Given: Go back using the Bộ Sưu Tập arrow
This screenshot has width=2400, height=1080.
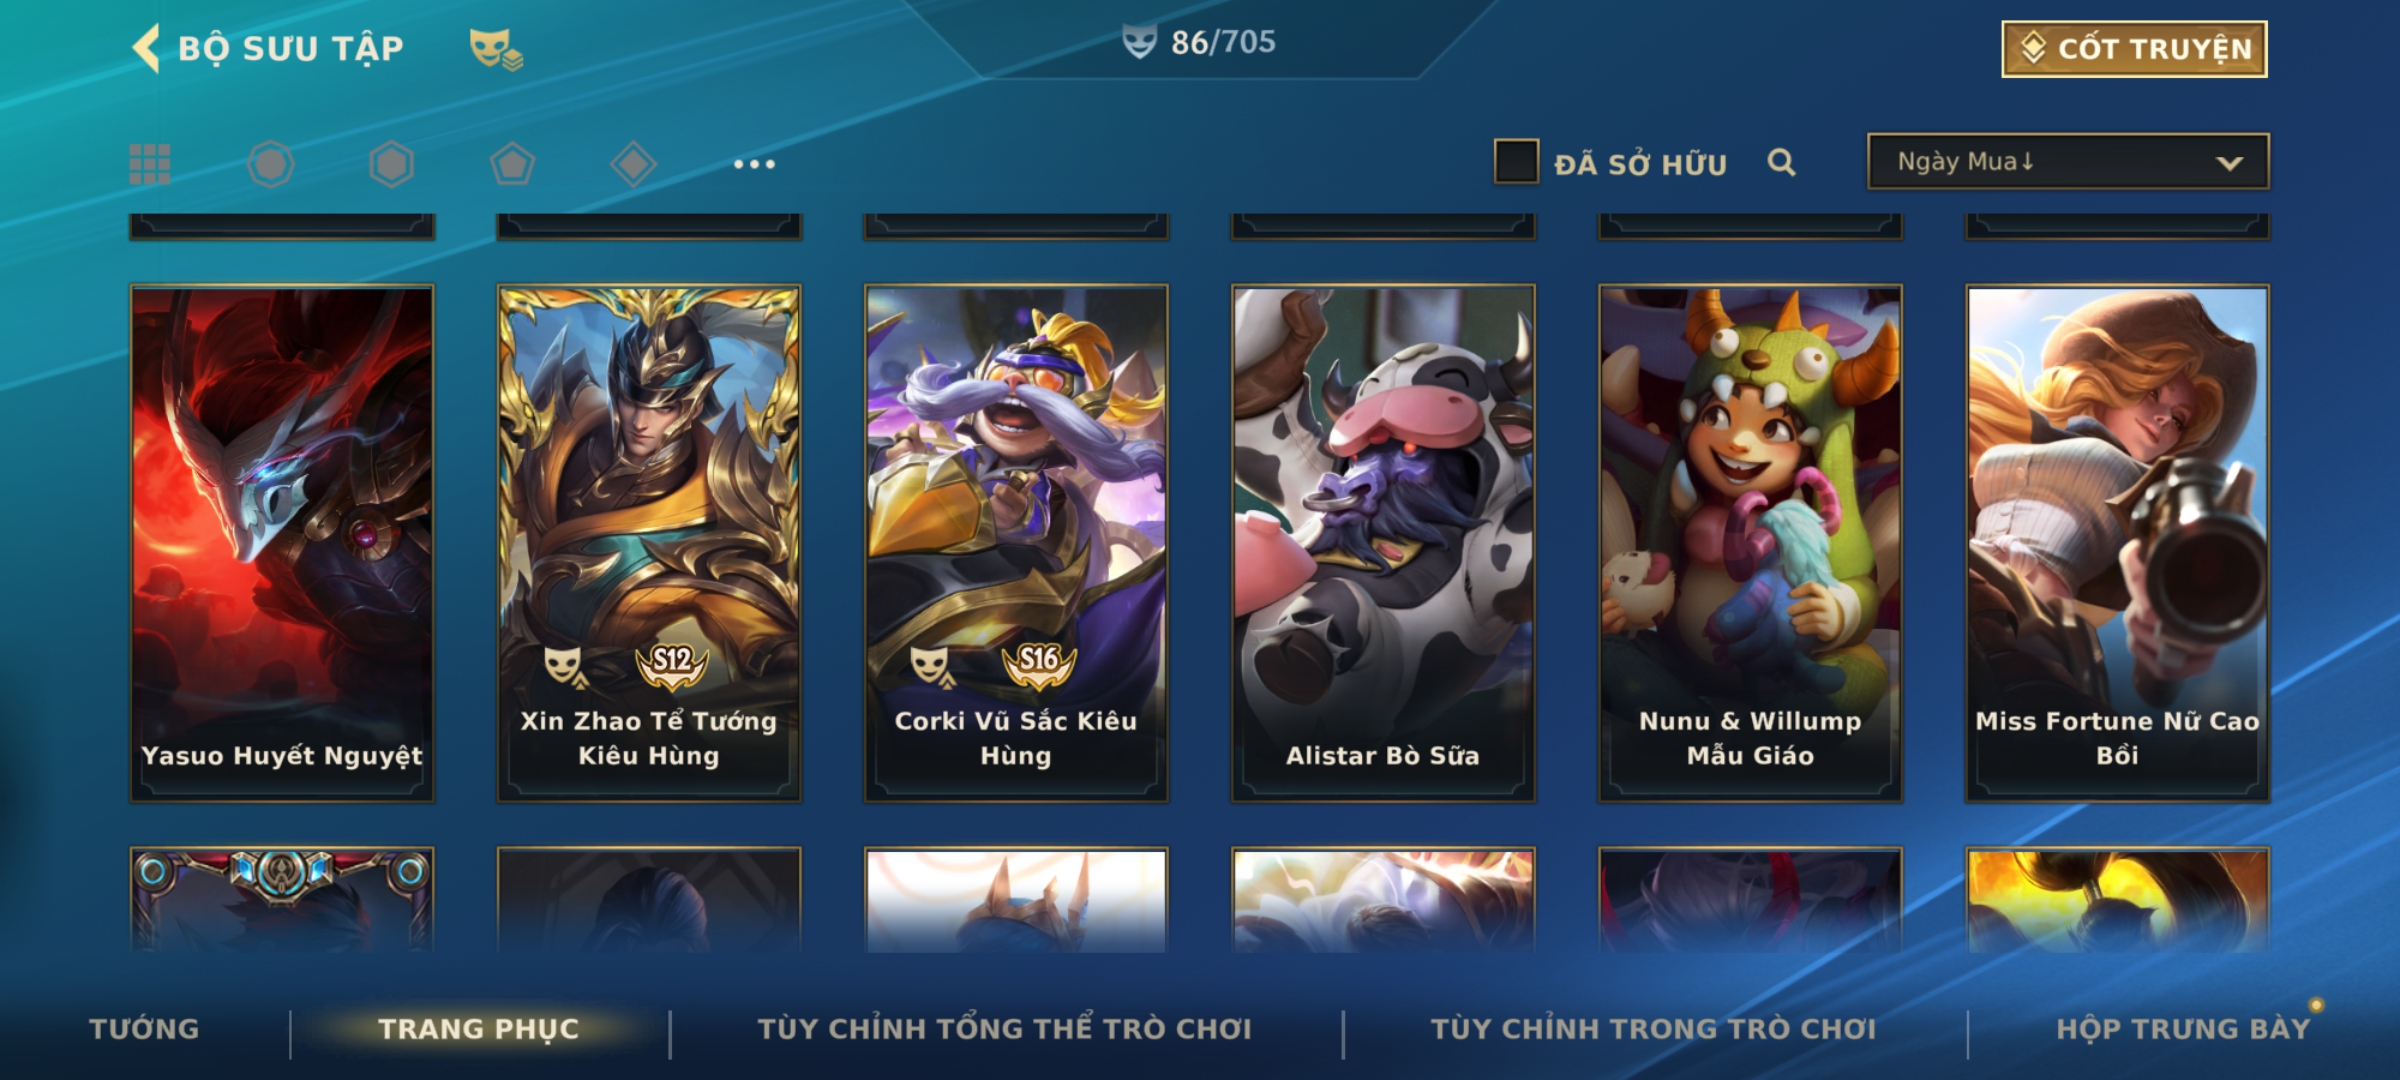Looking at the screenshot, I should coord(147,48).
